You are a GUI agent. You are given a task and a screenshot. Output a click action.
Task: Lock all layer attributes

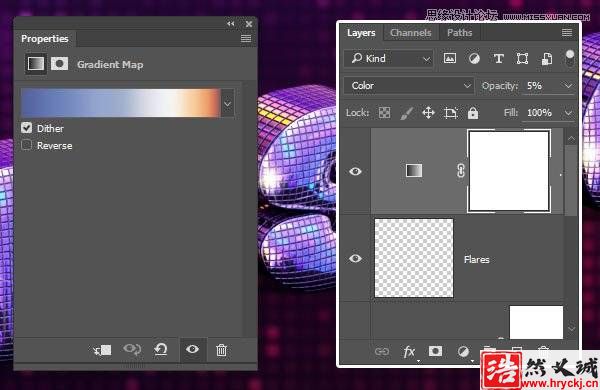[x=473, y=113]
